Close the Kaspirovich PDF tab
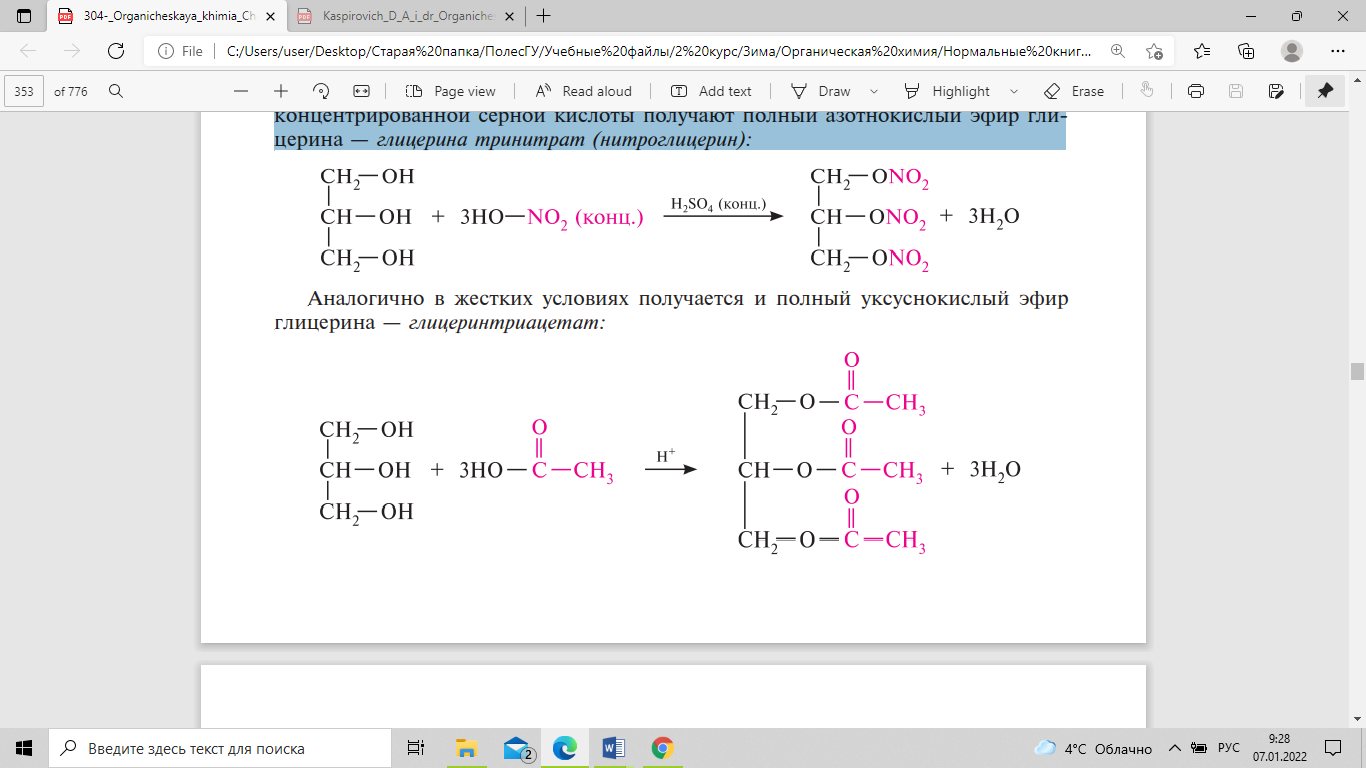Screen dimensions: 1366x768 point(511,16)
